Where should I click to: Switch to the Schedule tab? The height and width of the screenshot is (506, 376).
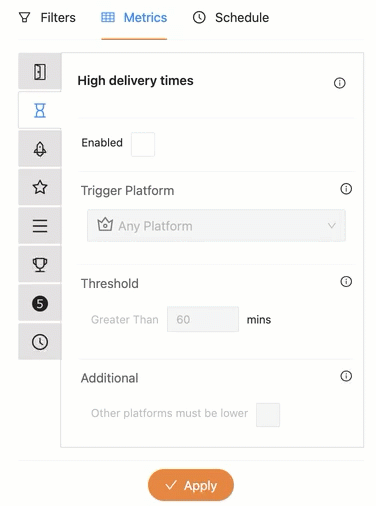click(x=231, y=18)
